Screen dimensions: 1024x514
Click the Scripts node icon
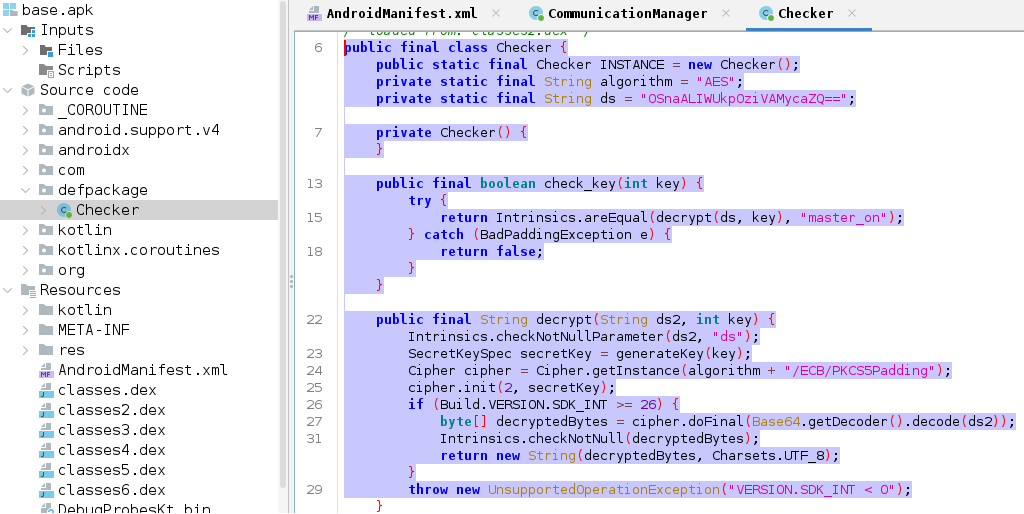point(47,70)
